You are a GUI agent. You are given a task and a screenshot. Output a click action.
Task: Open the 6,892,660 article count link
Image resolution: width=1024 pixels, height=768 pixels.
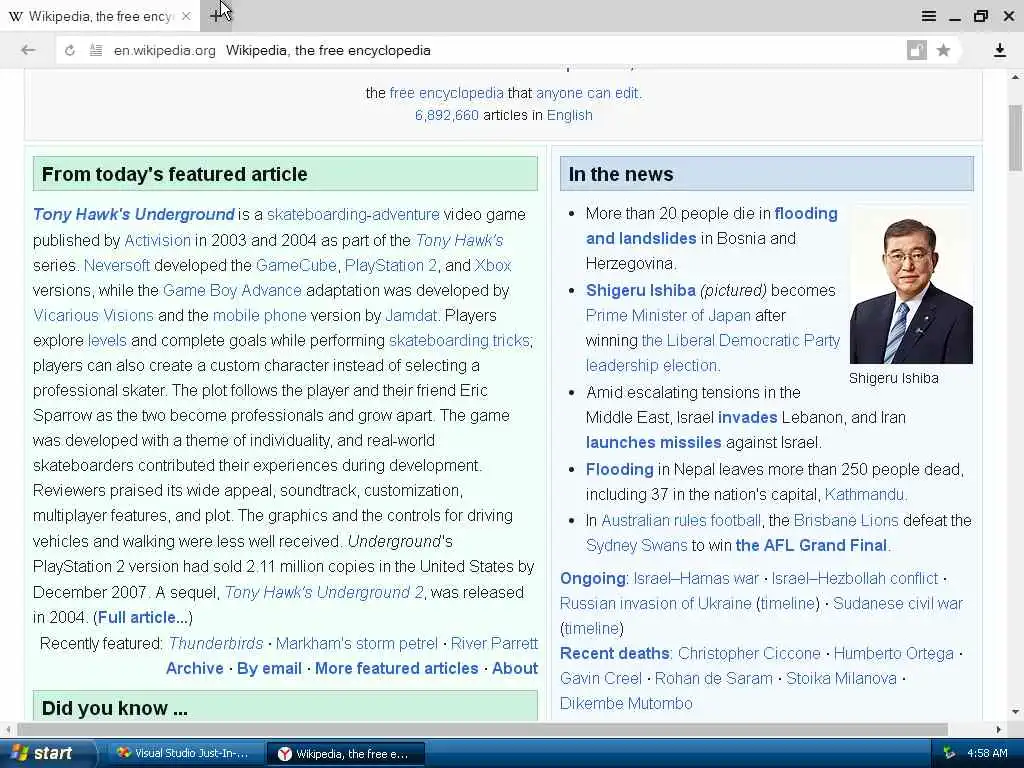point(447,115)
